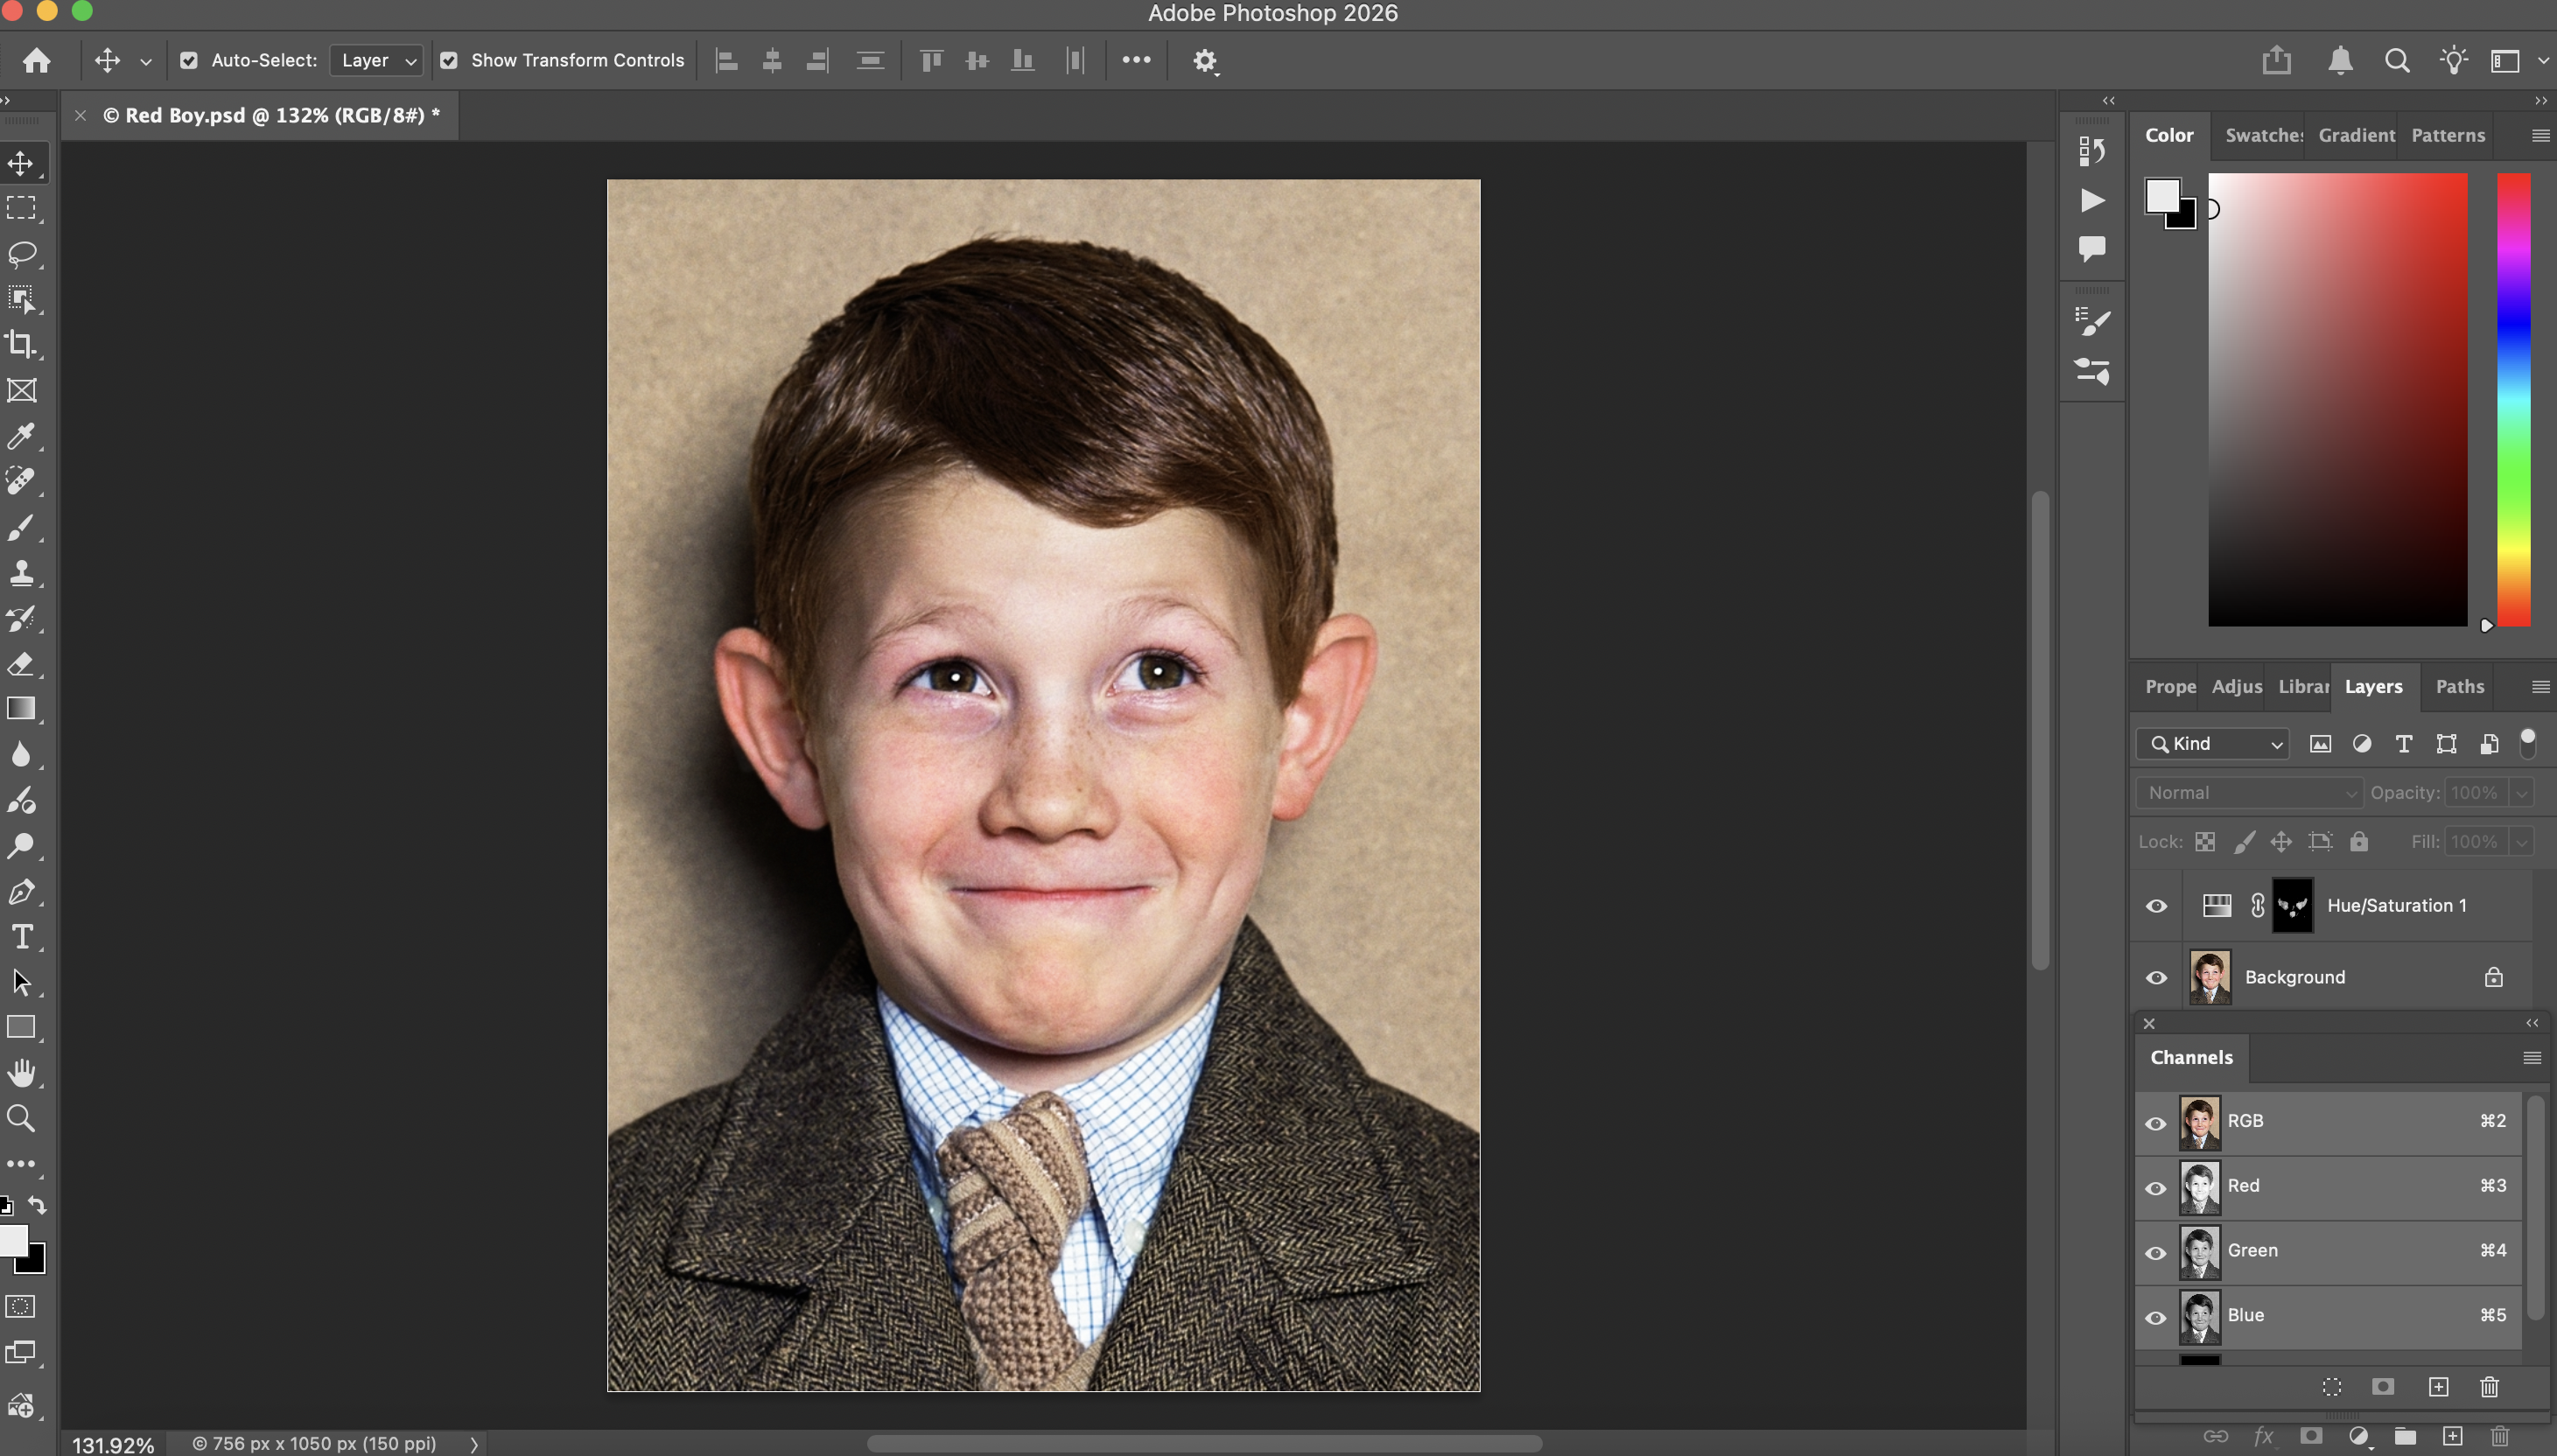The width and height of the screenshot is (2557, 1456).
Task: Toggle the Auto-Select checkbox
Action: 189,61
